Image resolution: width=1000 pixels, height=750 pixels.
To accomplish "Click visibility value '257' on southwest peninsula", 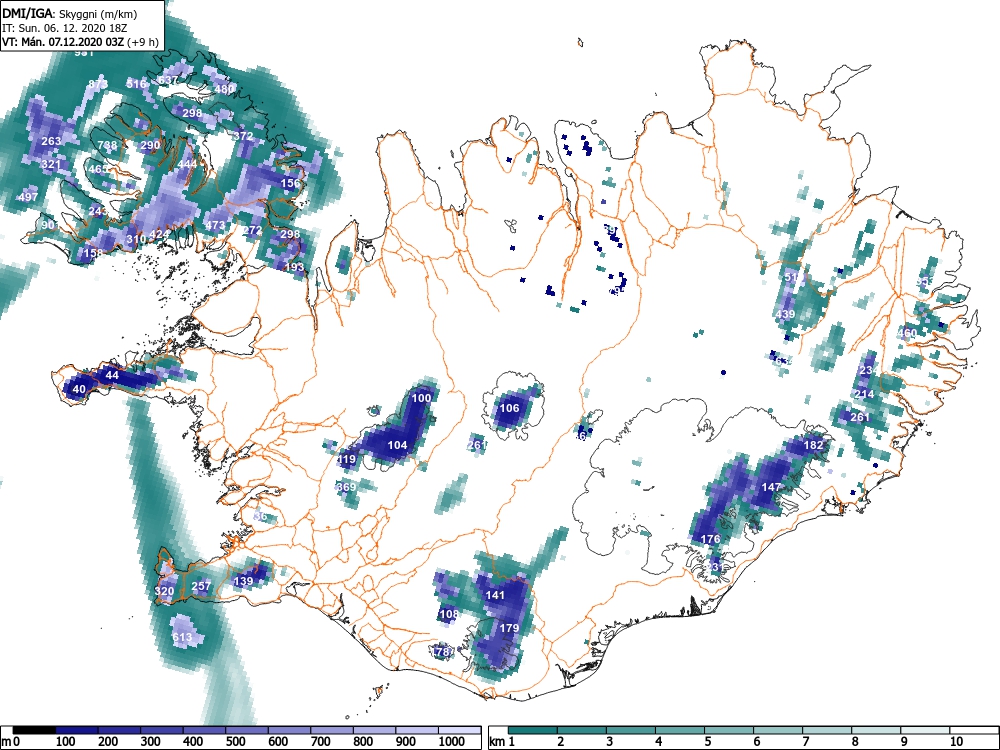I will click(201, 587).
